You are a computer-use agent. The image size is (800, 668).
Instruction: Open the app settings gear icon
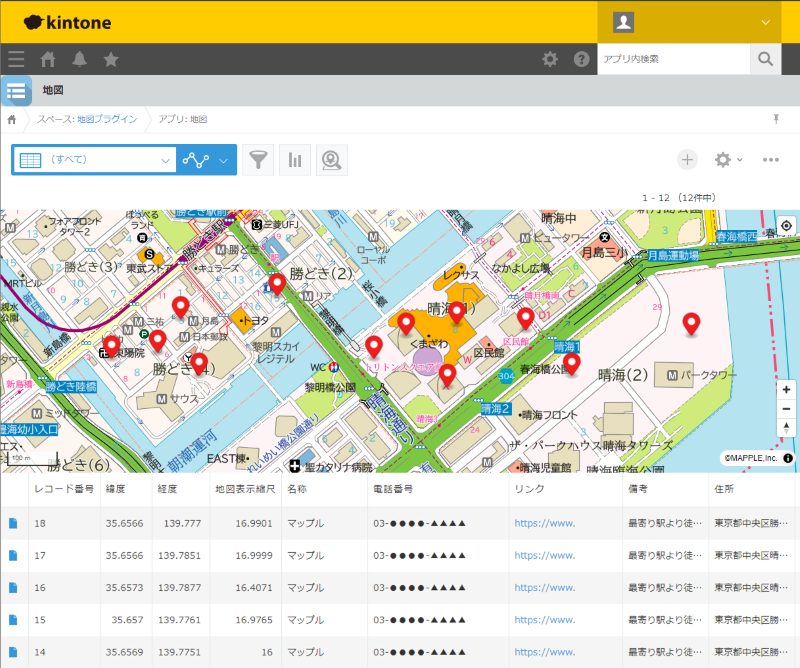point(725,160)
